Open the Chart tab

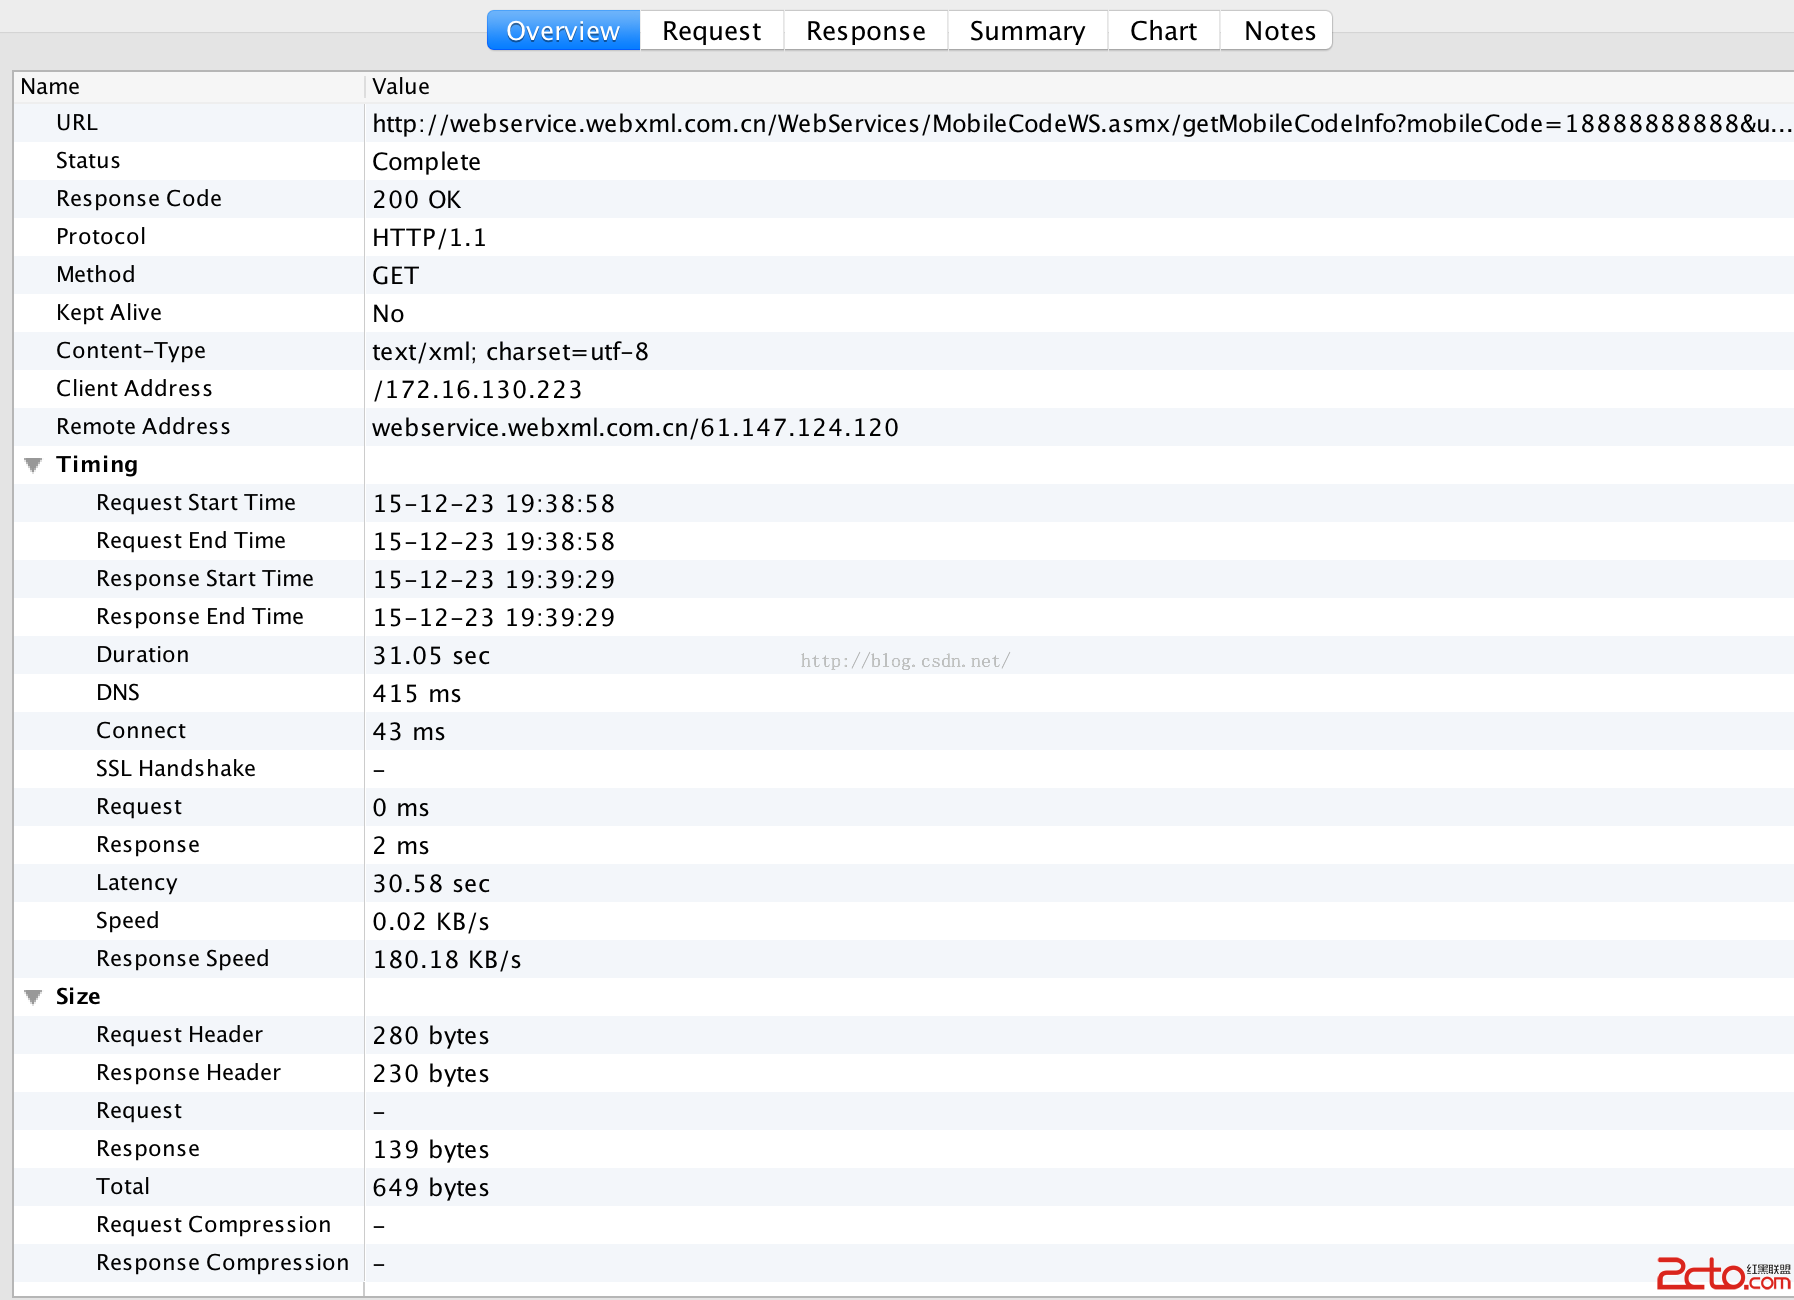click(1163, 31)
